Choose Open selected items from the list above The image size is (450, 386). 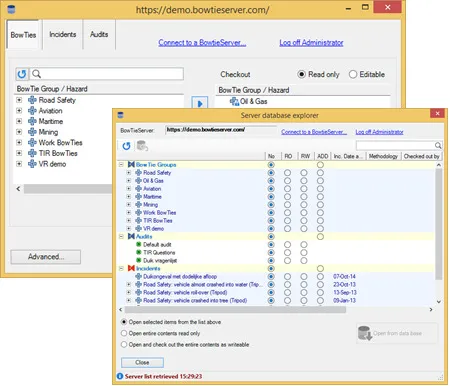point(124,322)
